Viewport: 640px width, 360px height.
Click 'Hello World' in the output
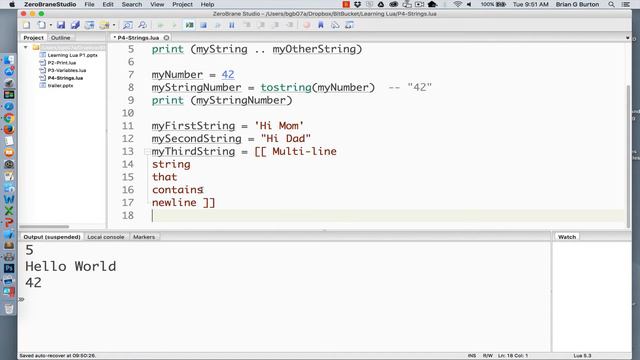point(71,266)
